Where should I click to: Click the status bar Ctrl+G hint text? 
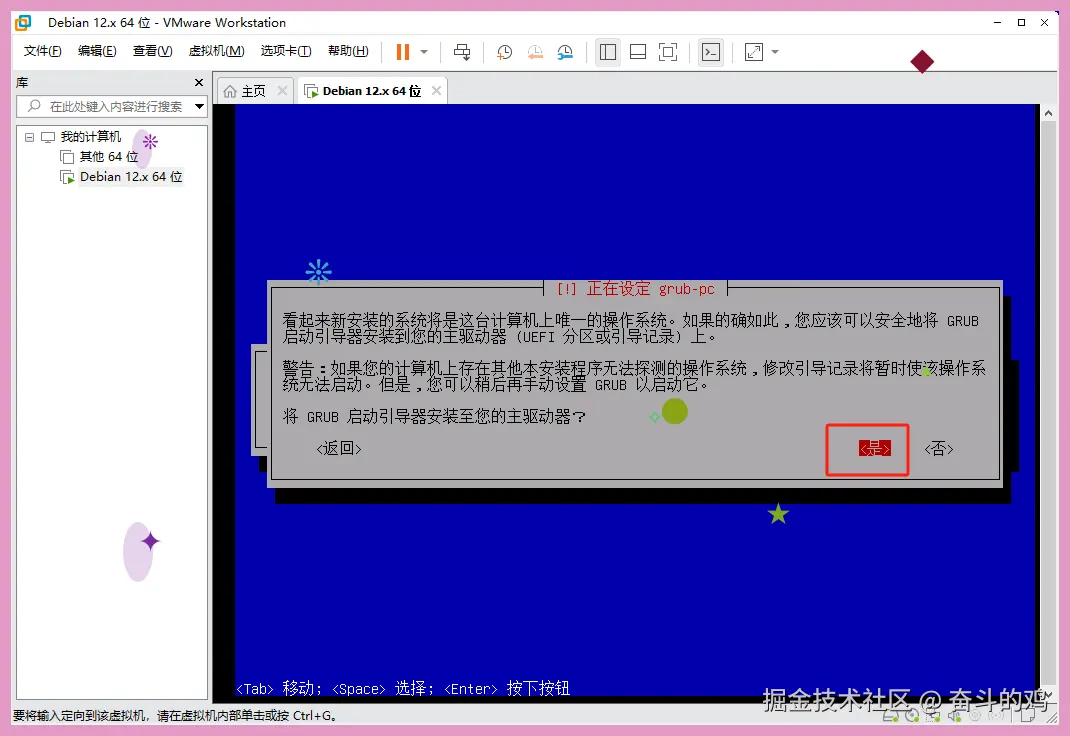(x=175, y=716)
